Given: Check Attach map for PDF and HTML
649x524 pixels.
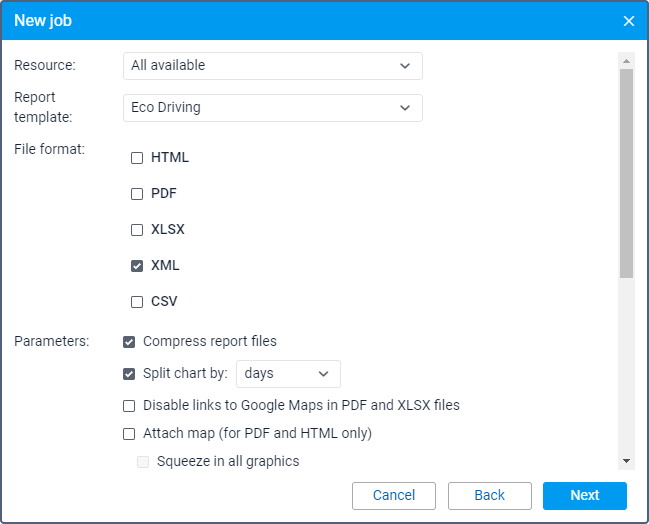Looking at the screenshot, I should [x=129, y=434].
